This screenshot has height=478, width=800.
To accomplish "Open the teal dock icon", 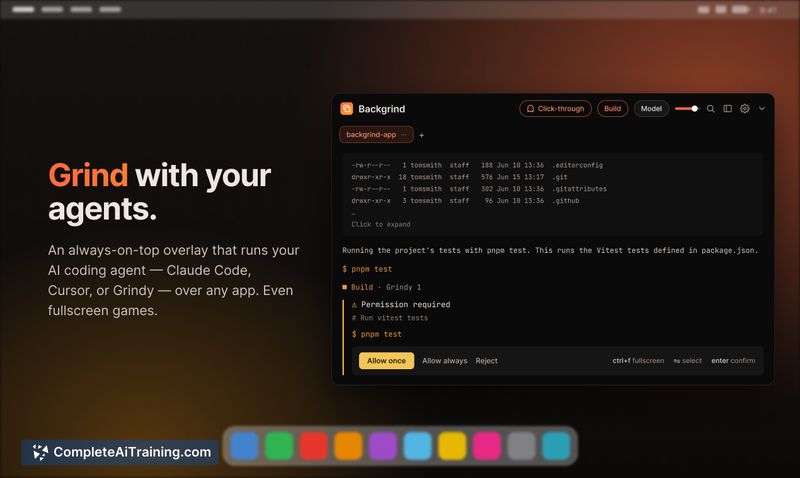I will pos(556,446).
